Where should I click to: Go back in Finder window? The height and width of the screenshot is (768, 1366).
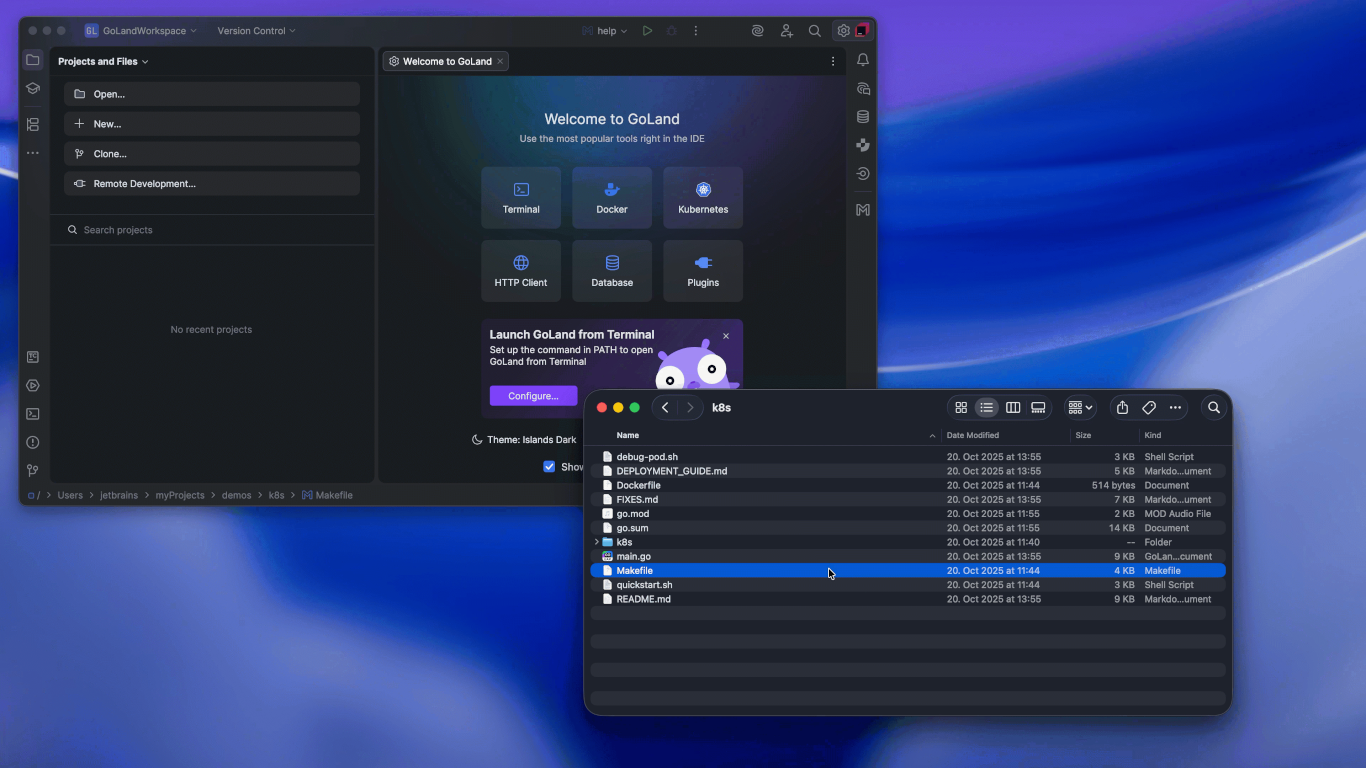coord(665,408)
